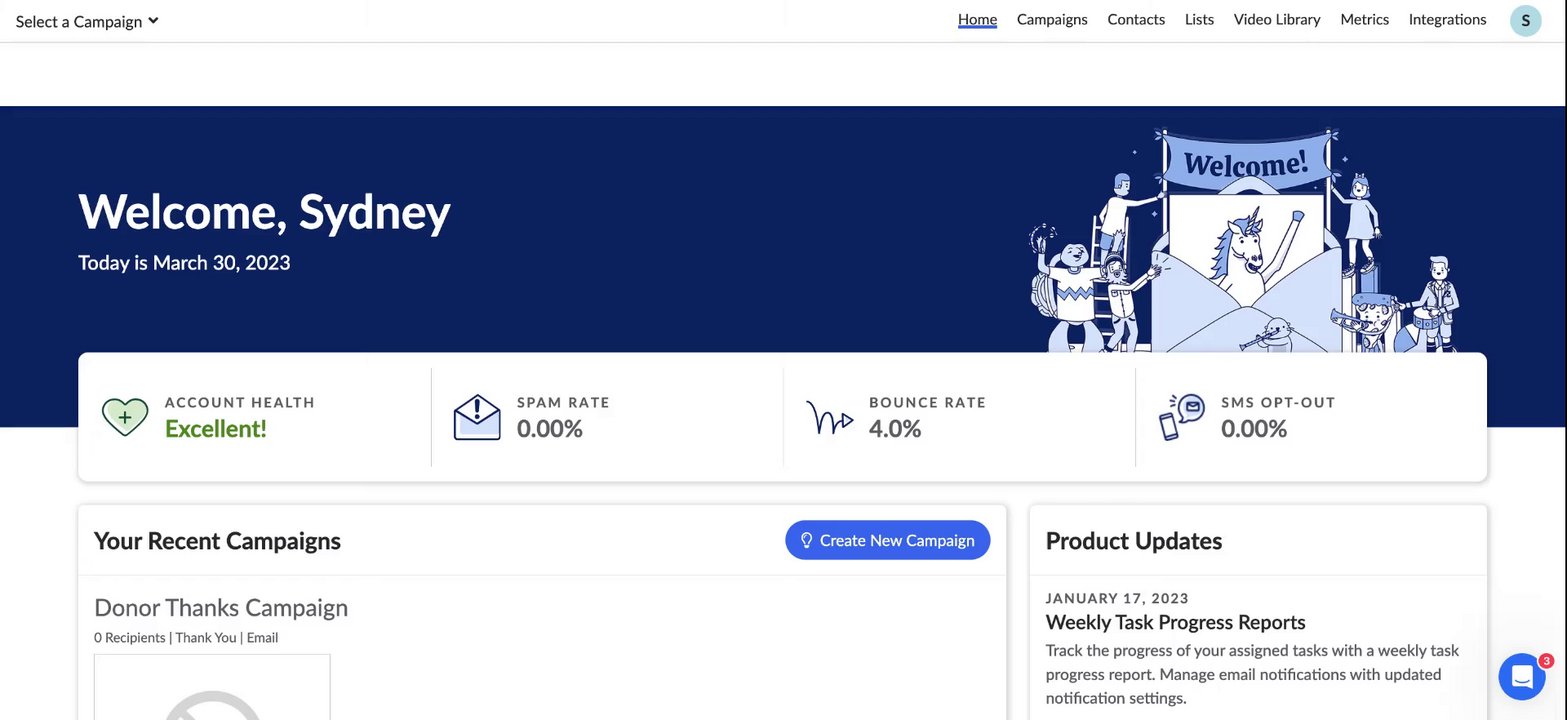Image resolution: width=1567 pixels, height=720 pixels.
Task: Open the Donor Thanks Campaign link
Action: 221,607
